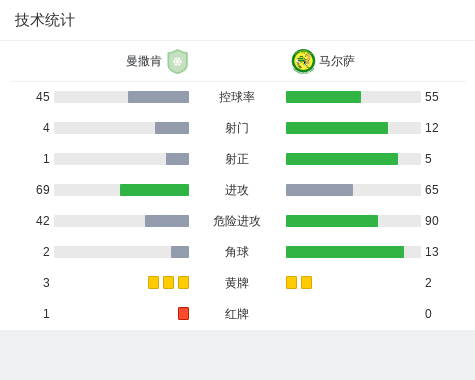Click 马尔萨's first yellow card icon

pos(291,282)
